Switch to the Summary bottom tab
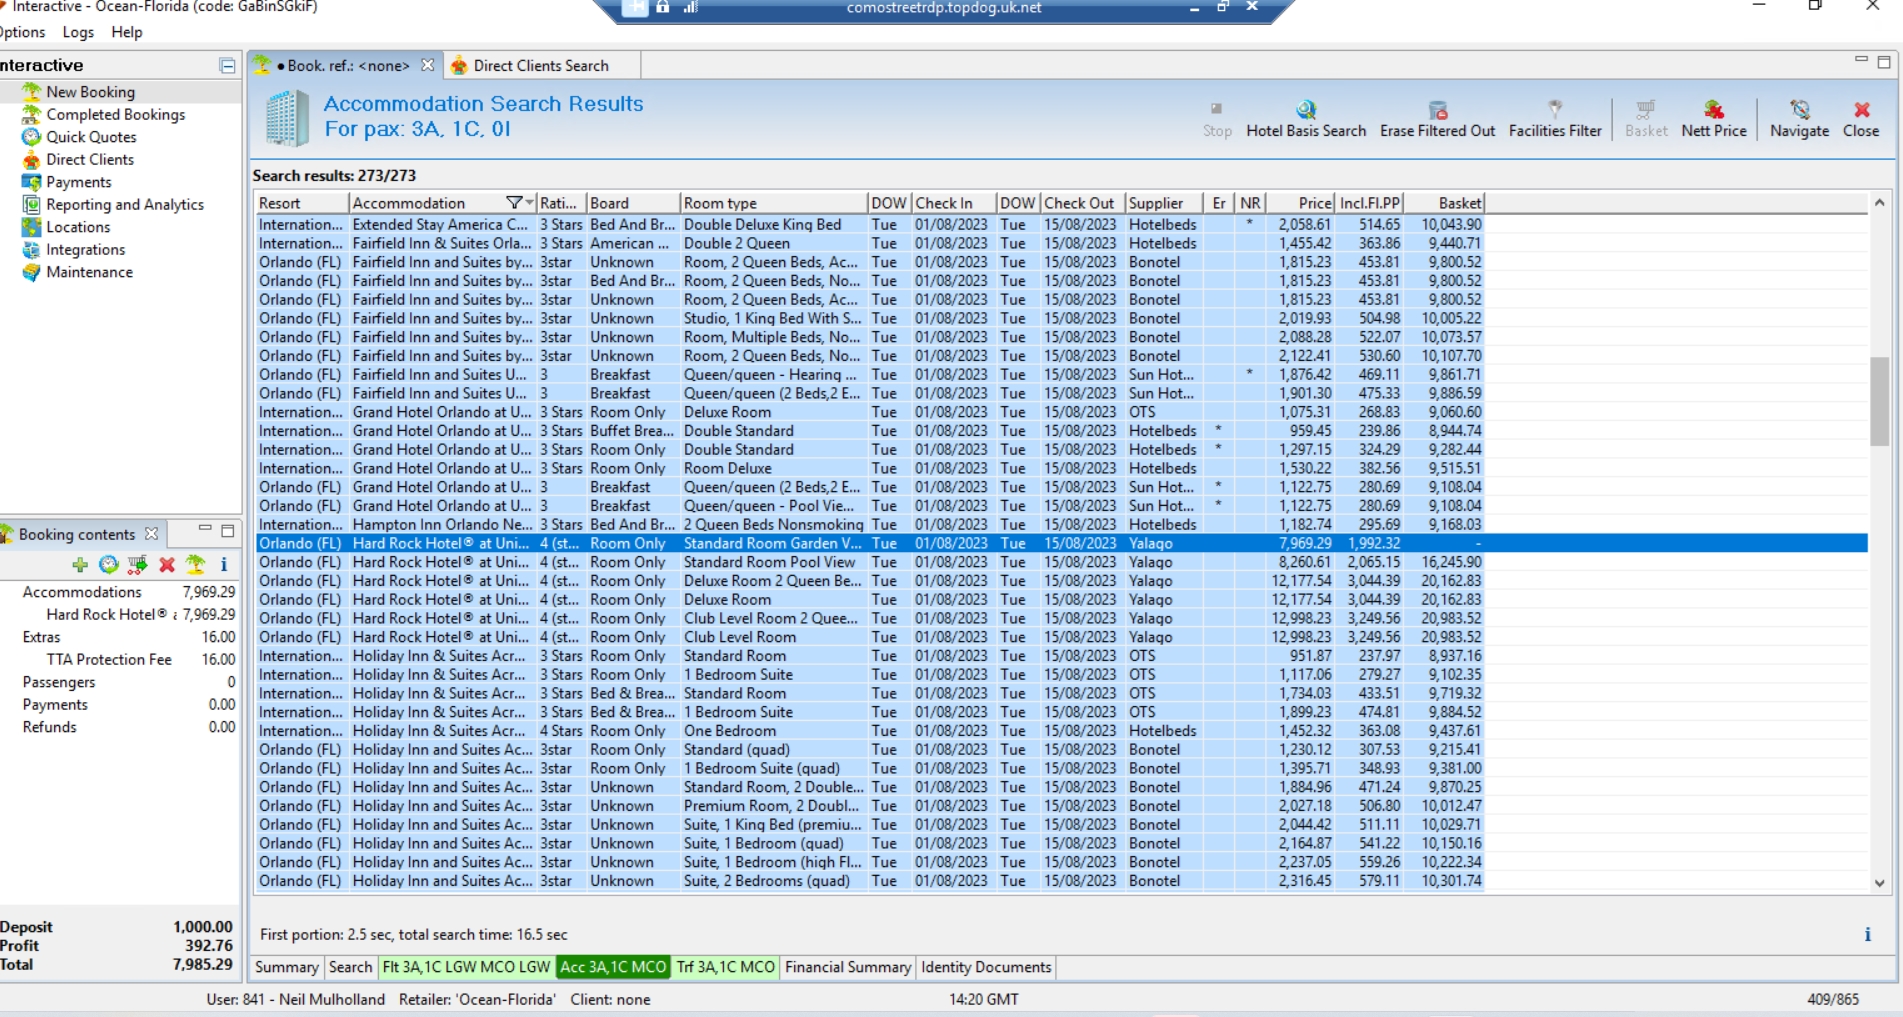The image size is (1903, 1017). (x=286, y=967)
